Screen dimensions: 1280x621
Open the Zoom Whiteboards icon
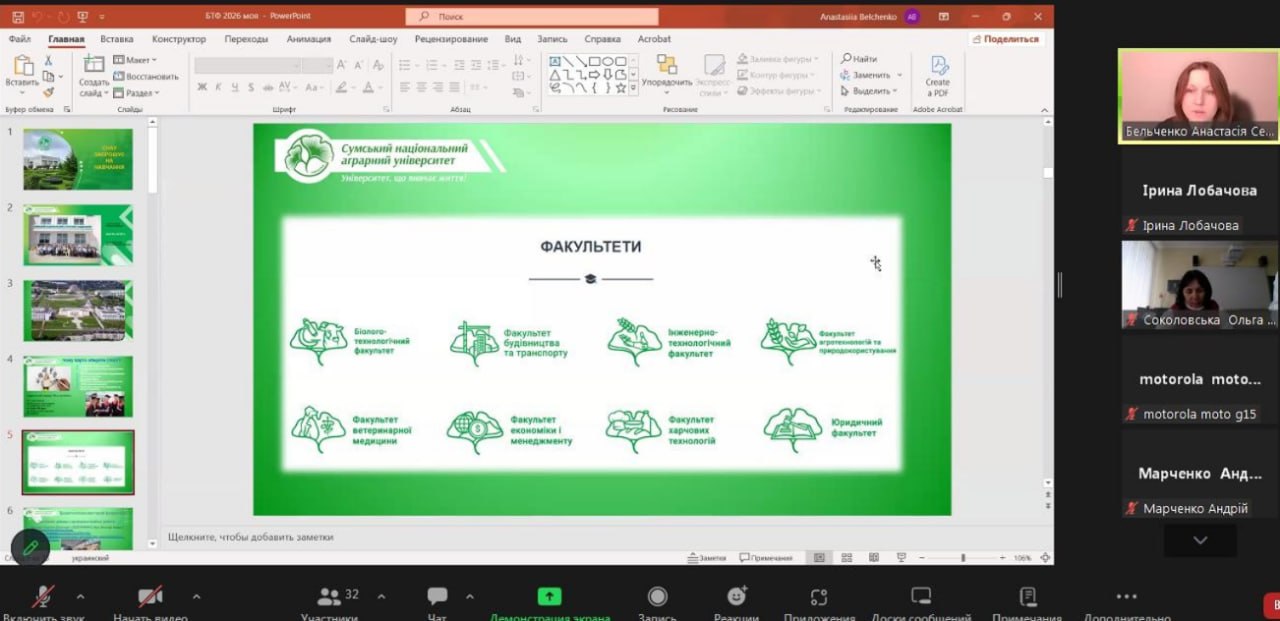click(x=921, y=597)
